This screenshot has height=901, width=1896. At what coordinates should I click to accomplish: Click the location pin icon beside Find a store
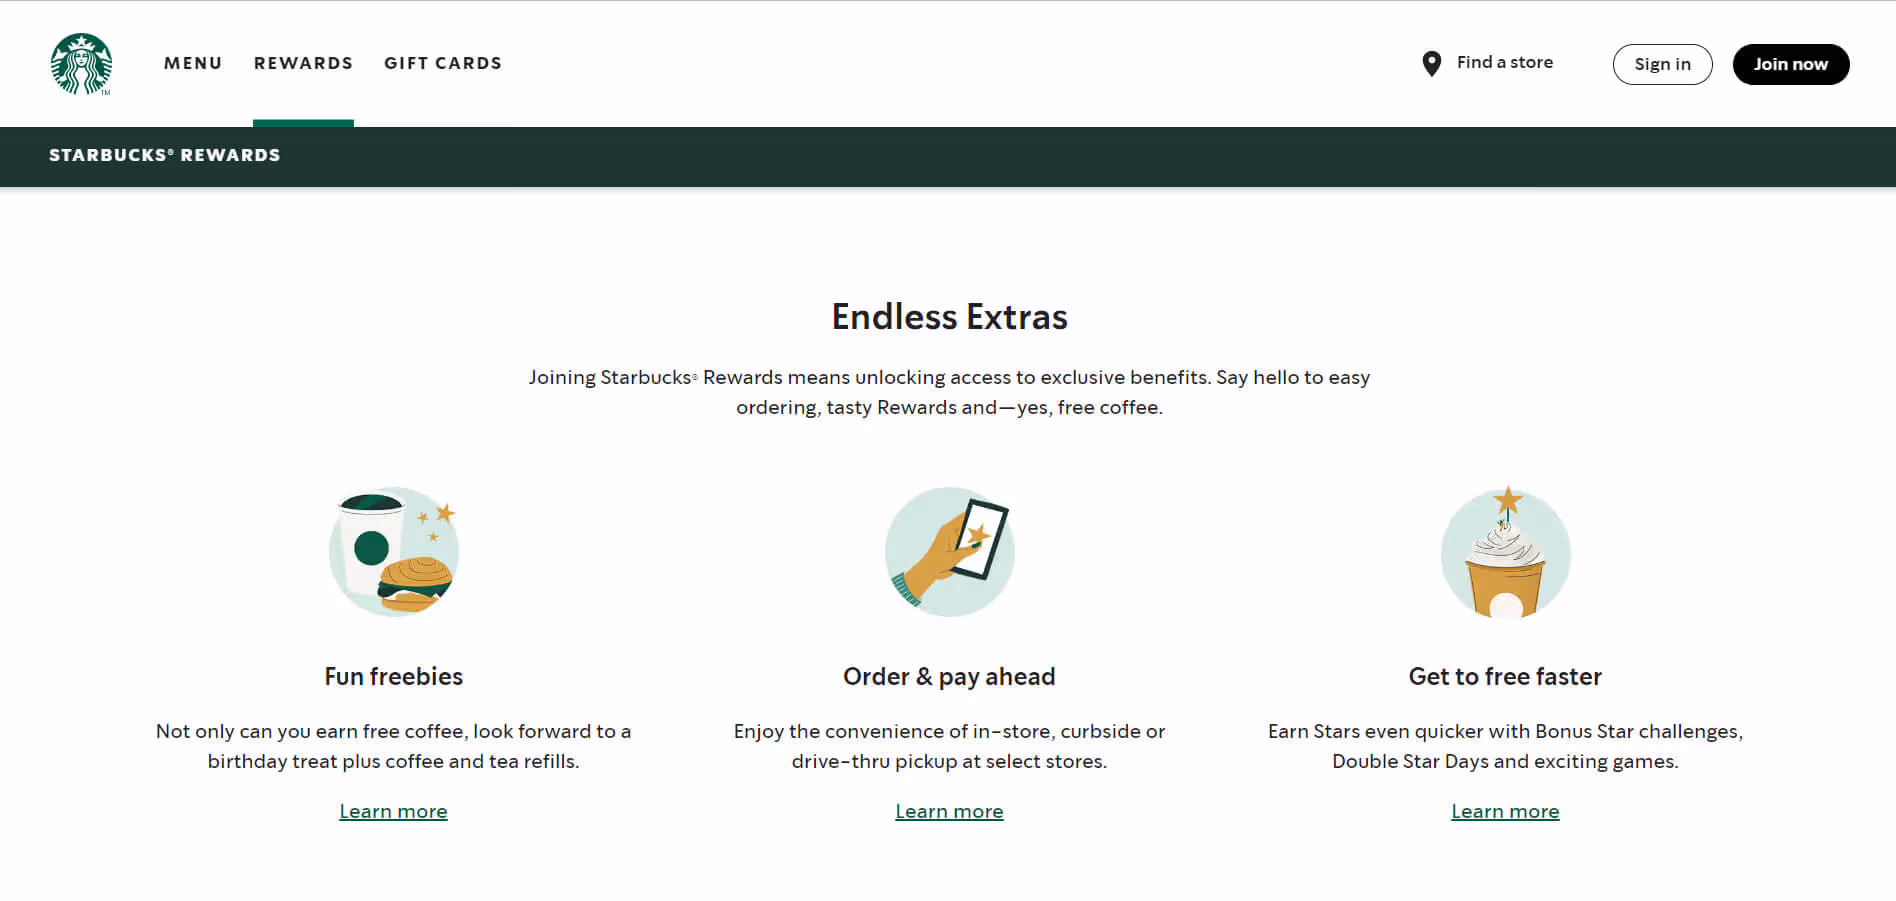click(x=1430, y=62)
